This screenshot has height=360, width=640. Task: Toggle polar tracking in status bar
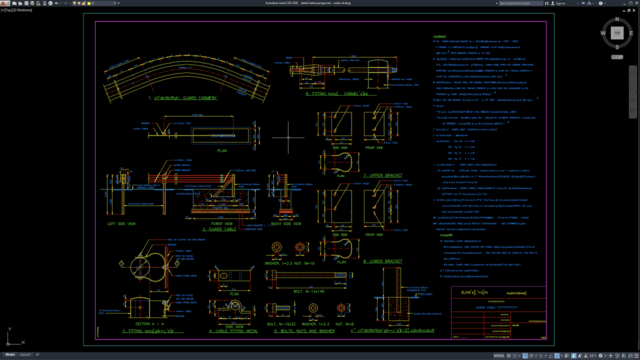coord(531,356)
